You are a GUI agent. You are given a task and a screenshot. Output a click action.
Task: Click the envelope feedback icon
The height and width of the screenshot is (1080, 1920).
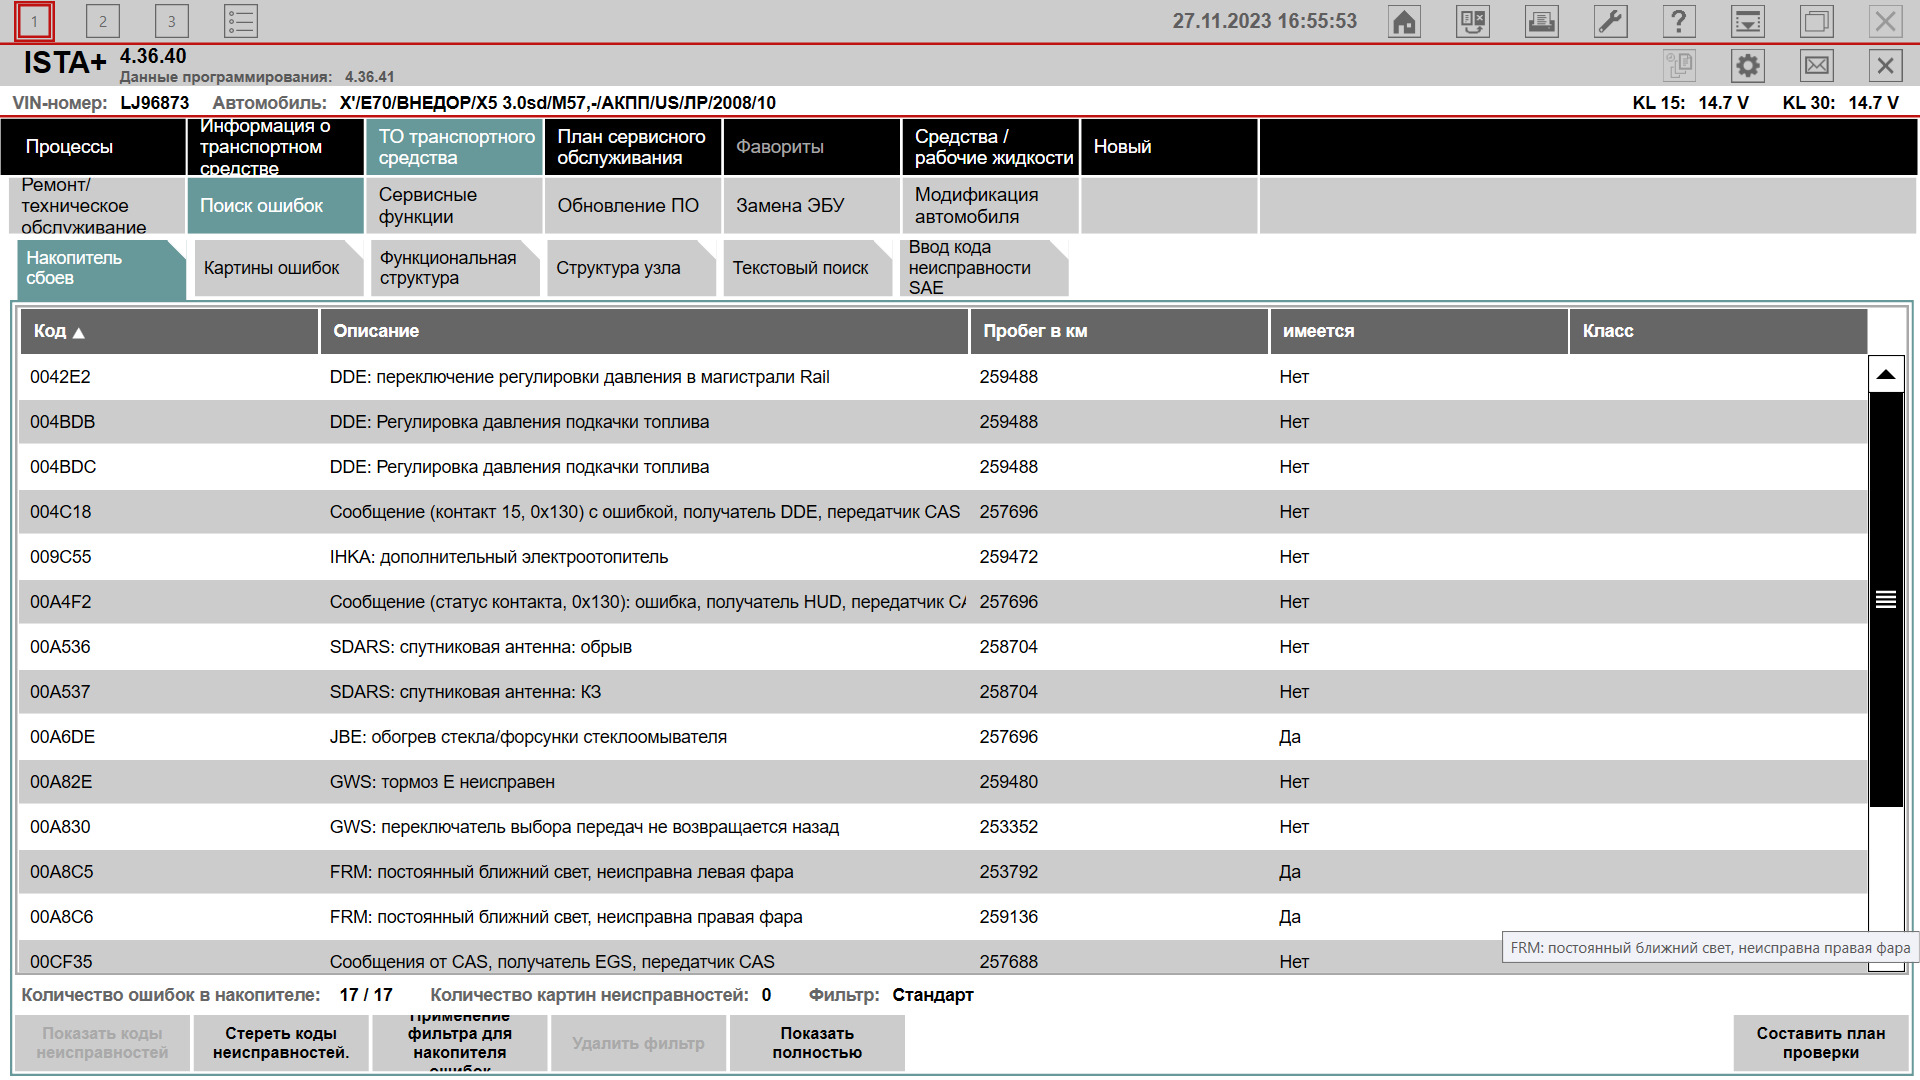click(x=1816, y=66)
